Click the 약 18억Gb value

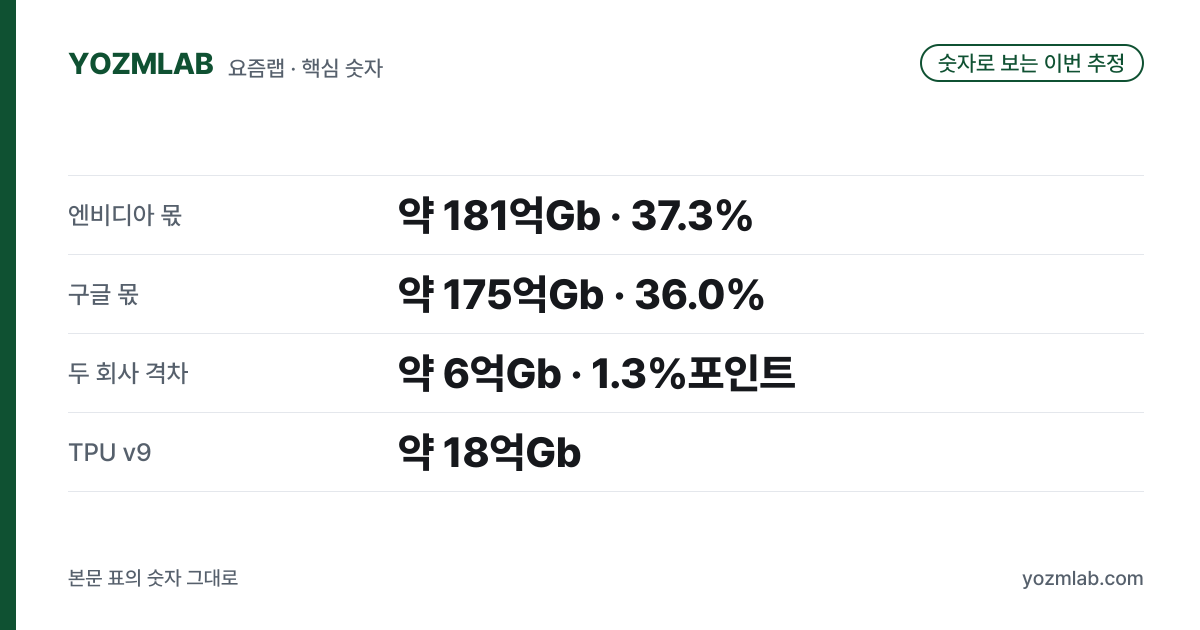pyautogui.click(x=489, y=453)
